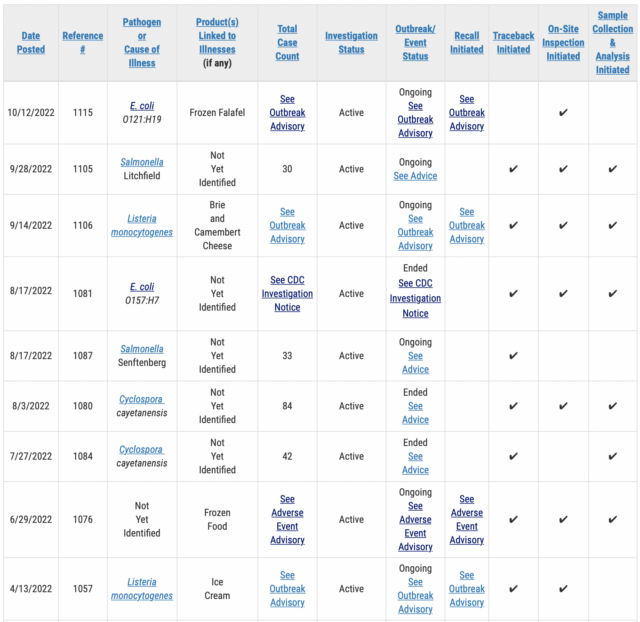Open Listeria monocytogenes link in row 1057
Image resolution: width=640 pixels, height=622 pixels.
[142, 589]
